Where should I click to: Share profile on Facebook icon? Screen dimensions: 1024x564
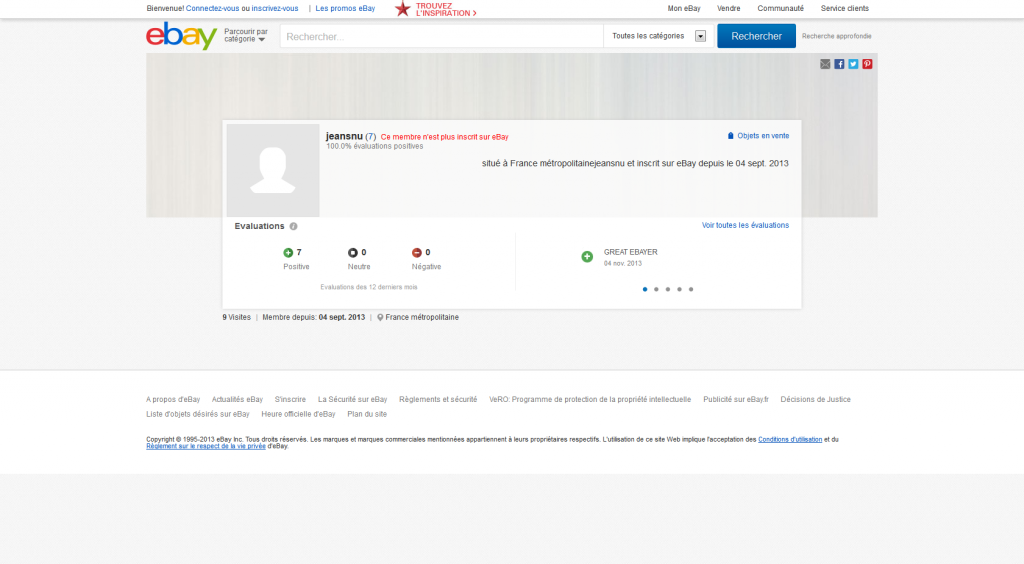pos(839,64)
